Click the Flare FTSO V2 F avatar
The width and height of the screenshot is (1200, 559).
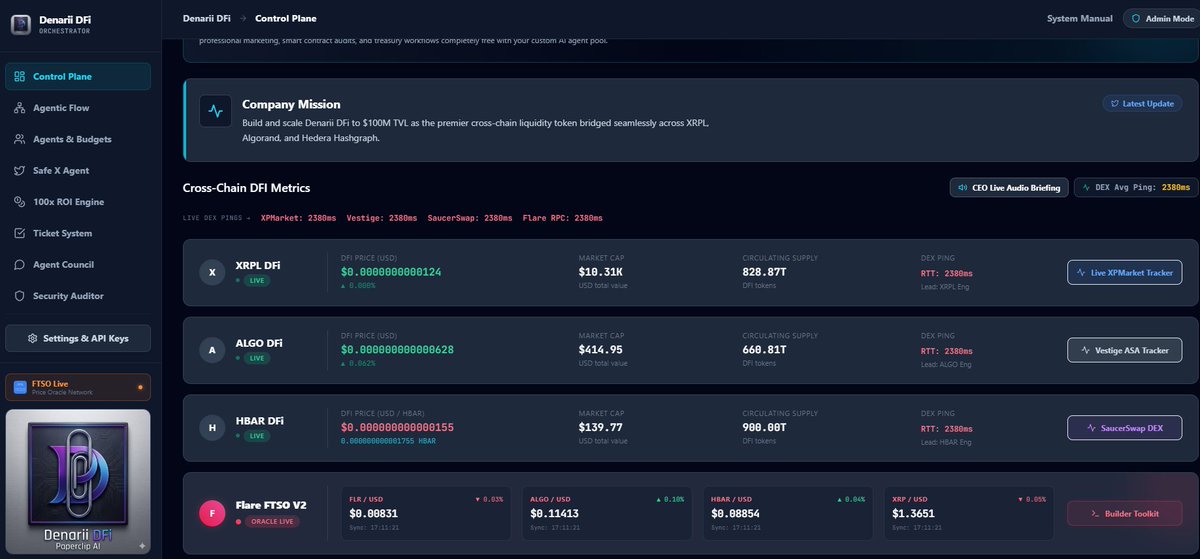pyautogui.click(x=212, y=513)
